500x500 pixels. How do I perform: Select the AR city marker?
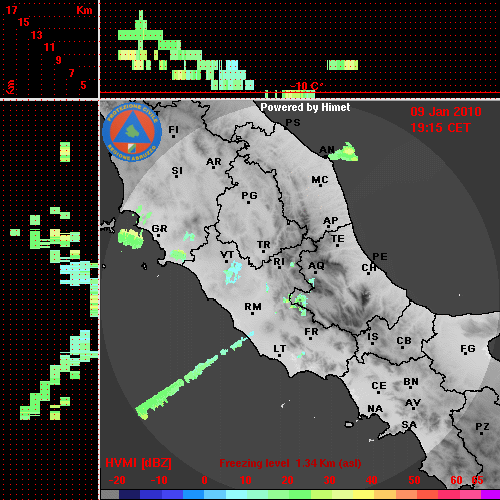214,168
